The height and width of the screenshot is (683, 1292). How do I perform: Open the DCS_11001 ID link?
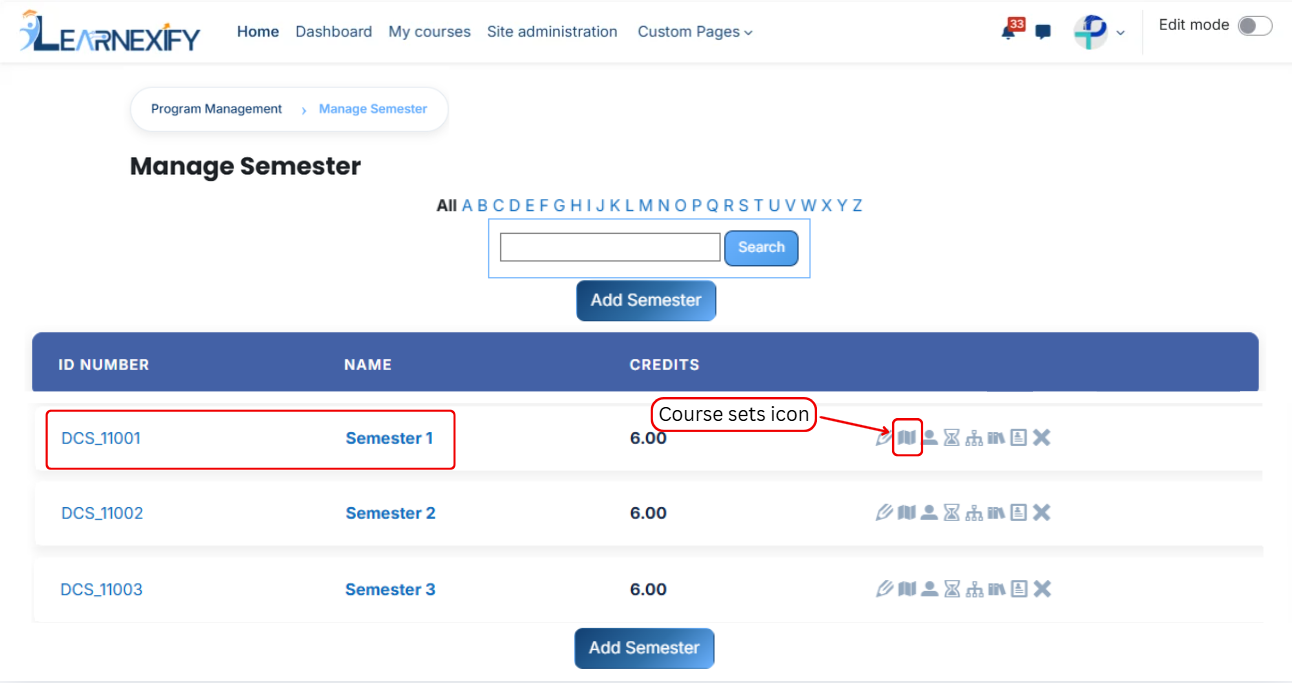101,438
